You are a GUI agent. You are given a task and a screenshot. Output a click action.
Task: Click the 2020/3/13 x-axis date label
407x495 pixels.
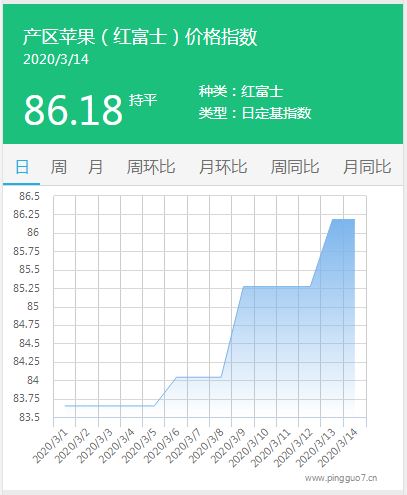pyautogui.click(x=316, y=448)
